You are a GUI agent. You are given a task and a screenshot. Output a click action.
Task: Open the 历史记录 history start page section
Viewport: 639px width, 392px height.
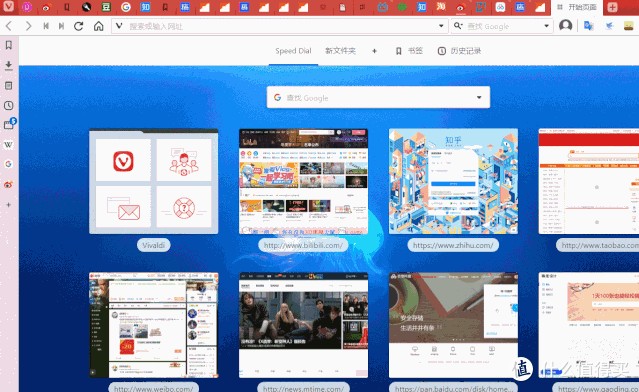(x=459, y=51)
